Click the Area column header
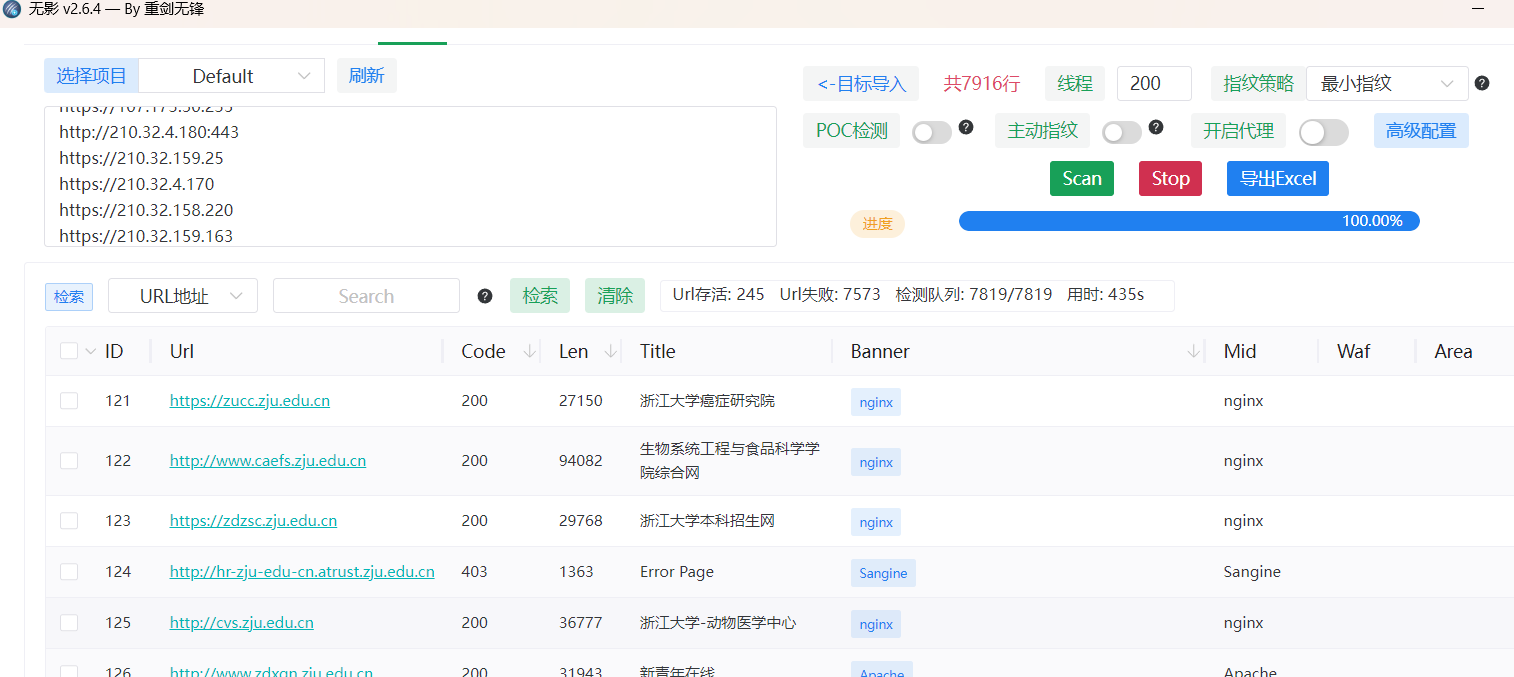Viewport: 1514px width, 677px height. tap(1453, 351)
